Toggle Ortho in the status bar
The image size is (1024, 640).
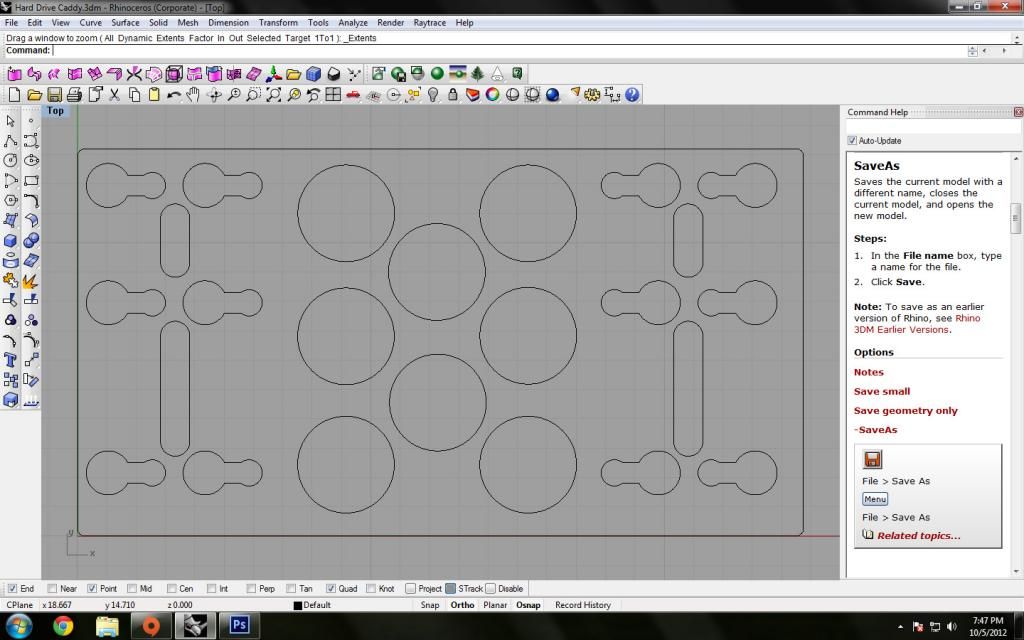click(x=462, y=605)
